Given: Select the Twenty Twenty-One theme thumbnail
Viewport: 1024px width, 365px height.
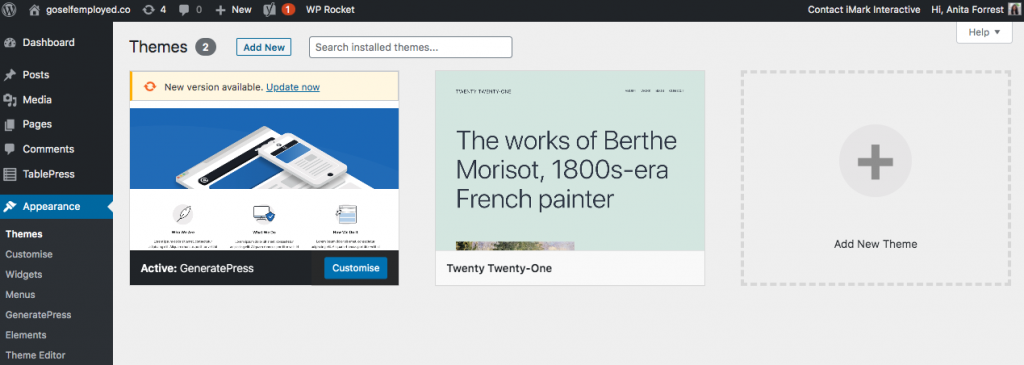Looking at the screenshot, I should (x=570, y=161).
